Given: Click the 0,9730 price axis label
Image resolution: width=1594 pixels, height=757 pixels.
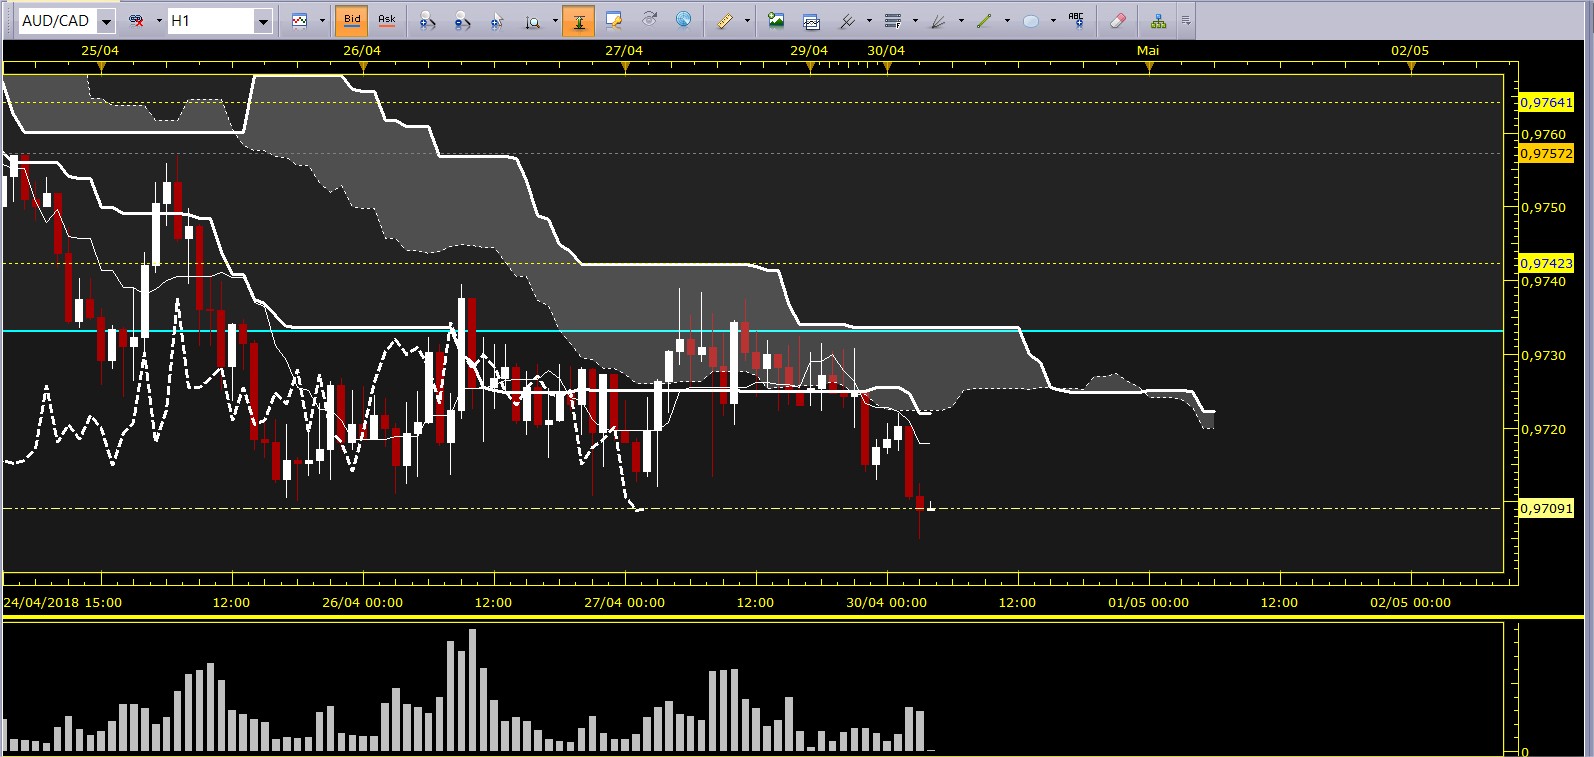Looking at the screenshot, I should [x=1544, y=356].
